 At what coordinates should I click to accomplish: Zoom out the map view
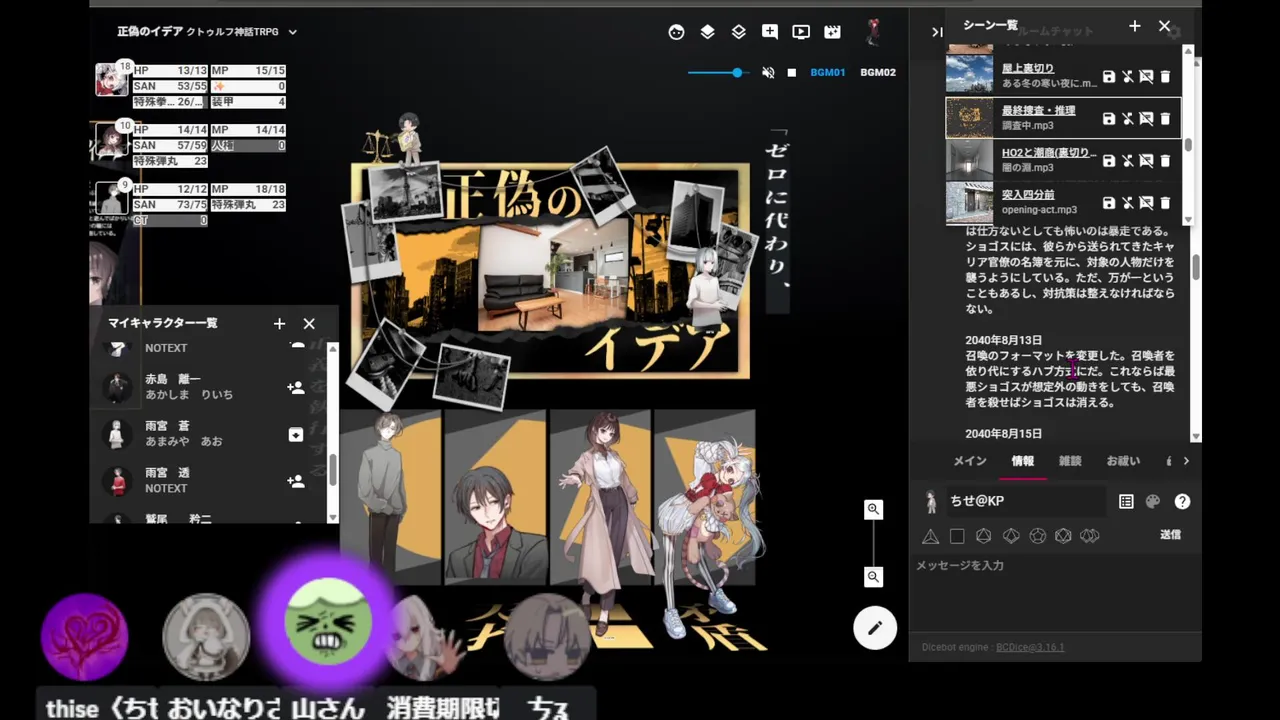pyautogui.click(x=873, y=577)
